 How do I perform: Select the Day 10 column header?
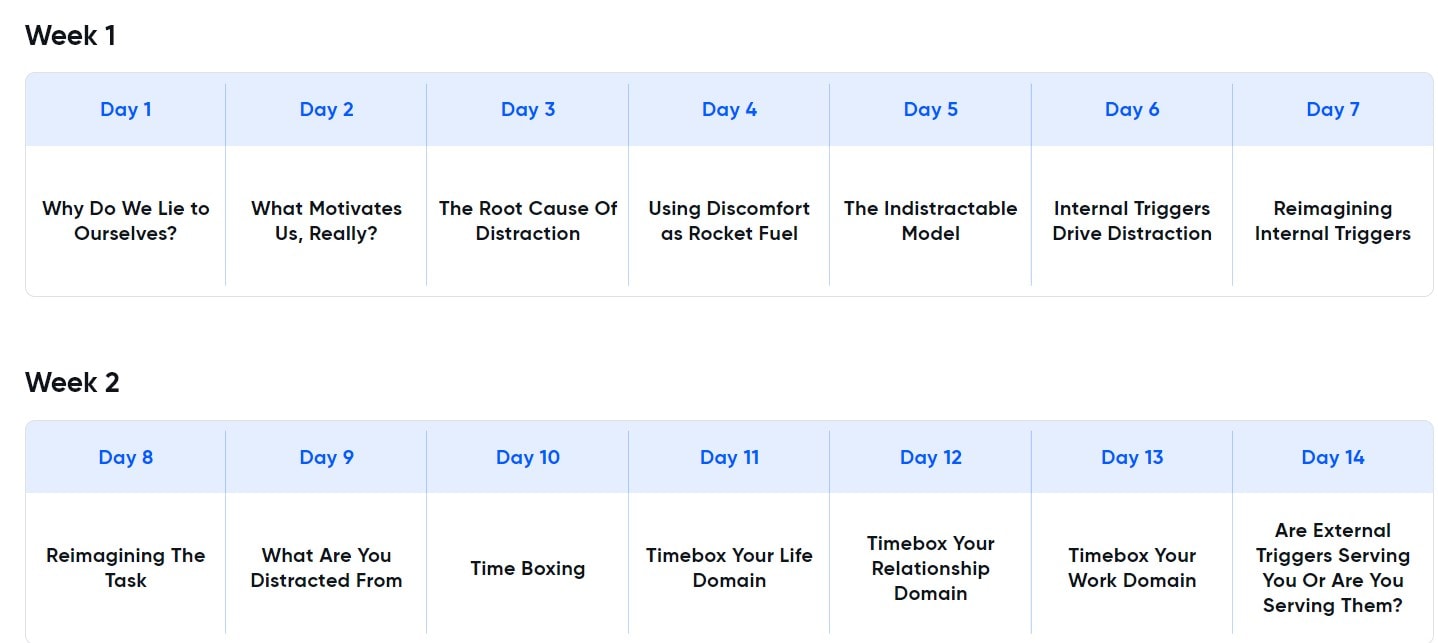[x=528, y=458]
